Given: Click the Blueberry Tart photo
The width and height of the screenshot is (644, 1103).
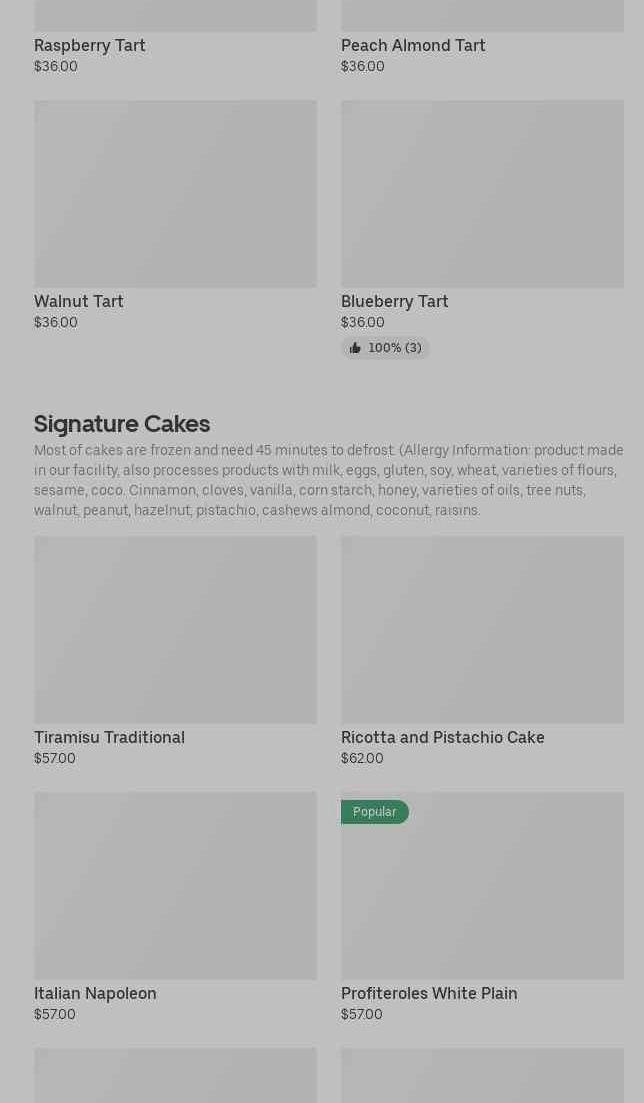Looking at the screenshot, I should pos(482,194).
